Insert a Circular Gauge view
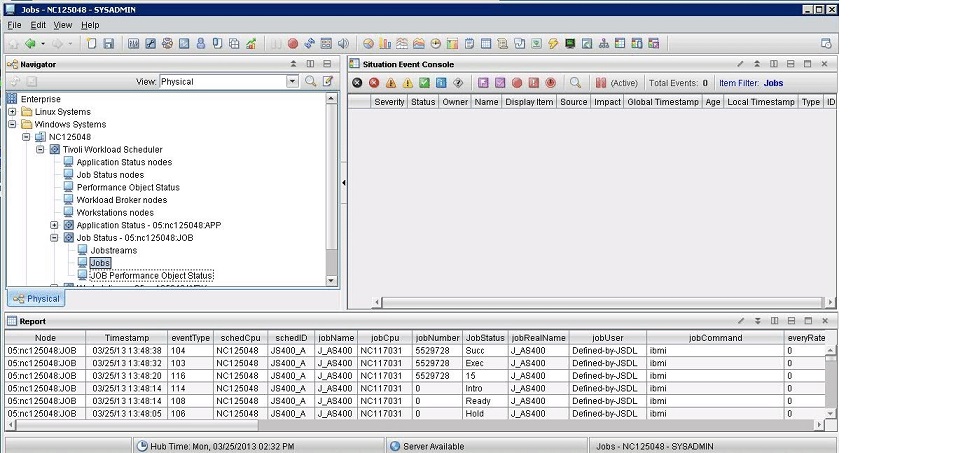 435,44
